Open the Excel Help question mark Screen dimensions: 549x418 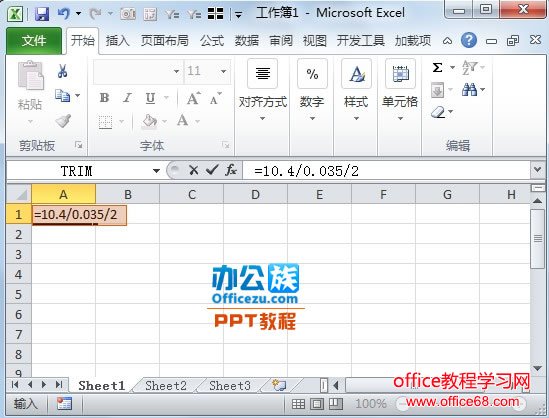468,40
